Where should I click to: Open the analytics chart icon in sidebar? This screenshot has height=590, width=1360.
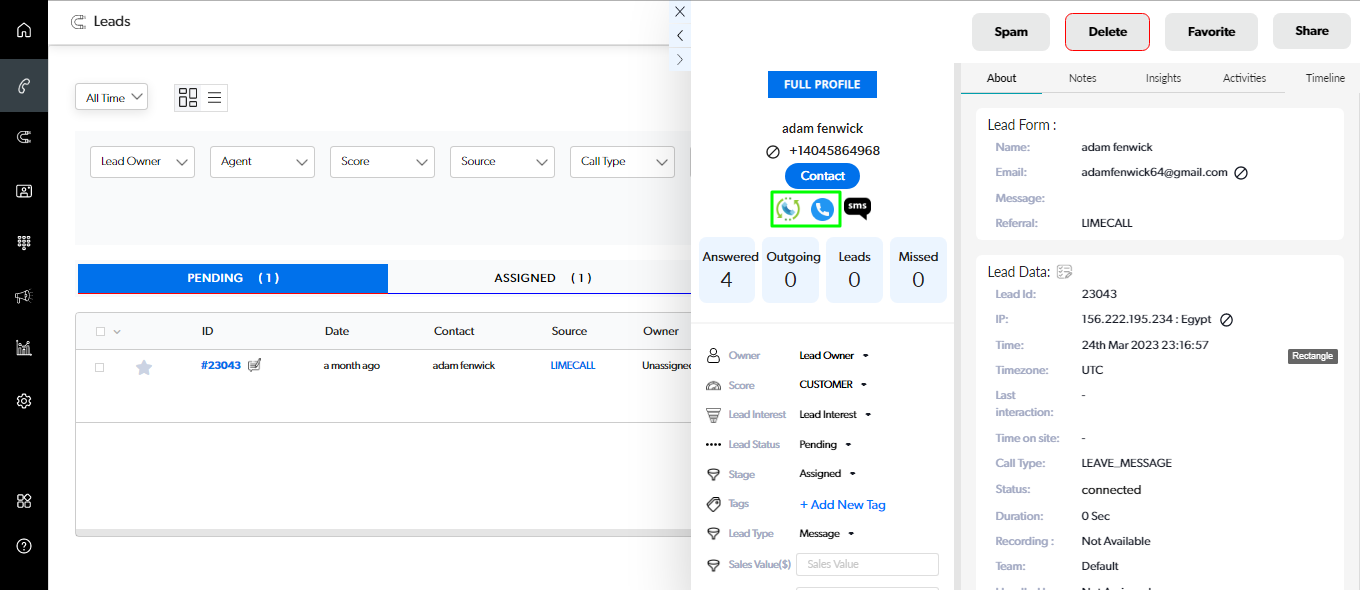pyautogui.click(x=24, y=348)
